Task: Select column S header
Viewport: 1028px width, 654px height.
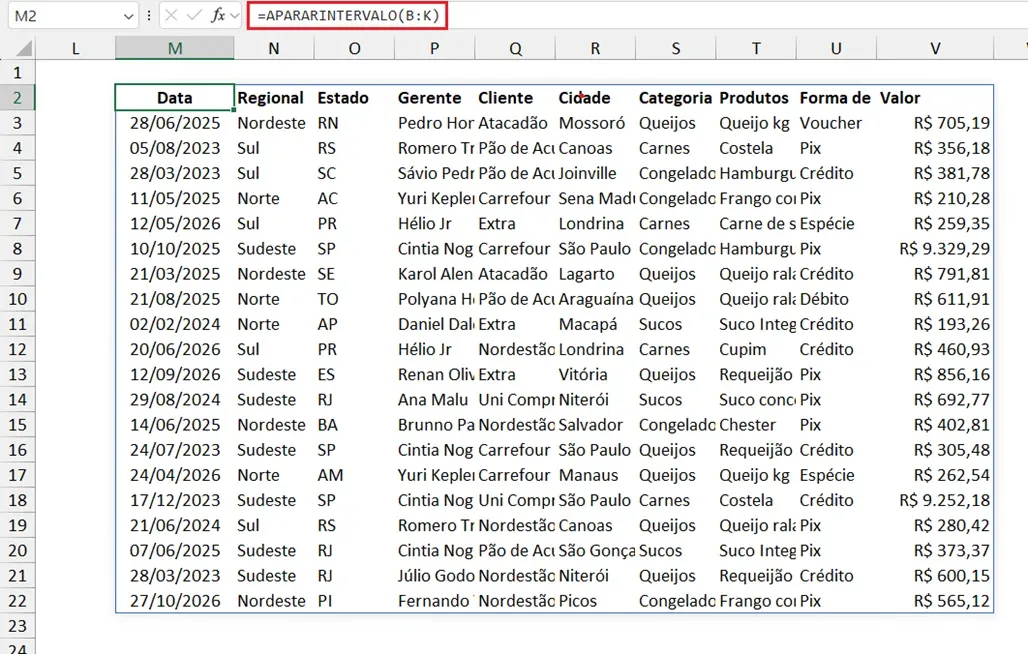Action: tap(676, 48)
